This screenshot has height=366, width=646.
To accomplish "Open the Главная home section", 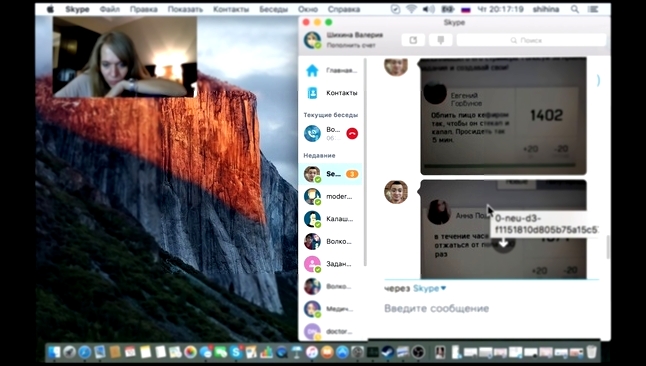I will point(331,70).
